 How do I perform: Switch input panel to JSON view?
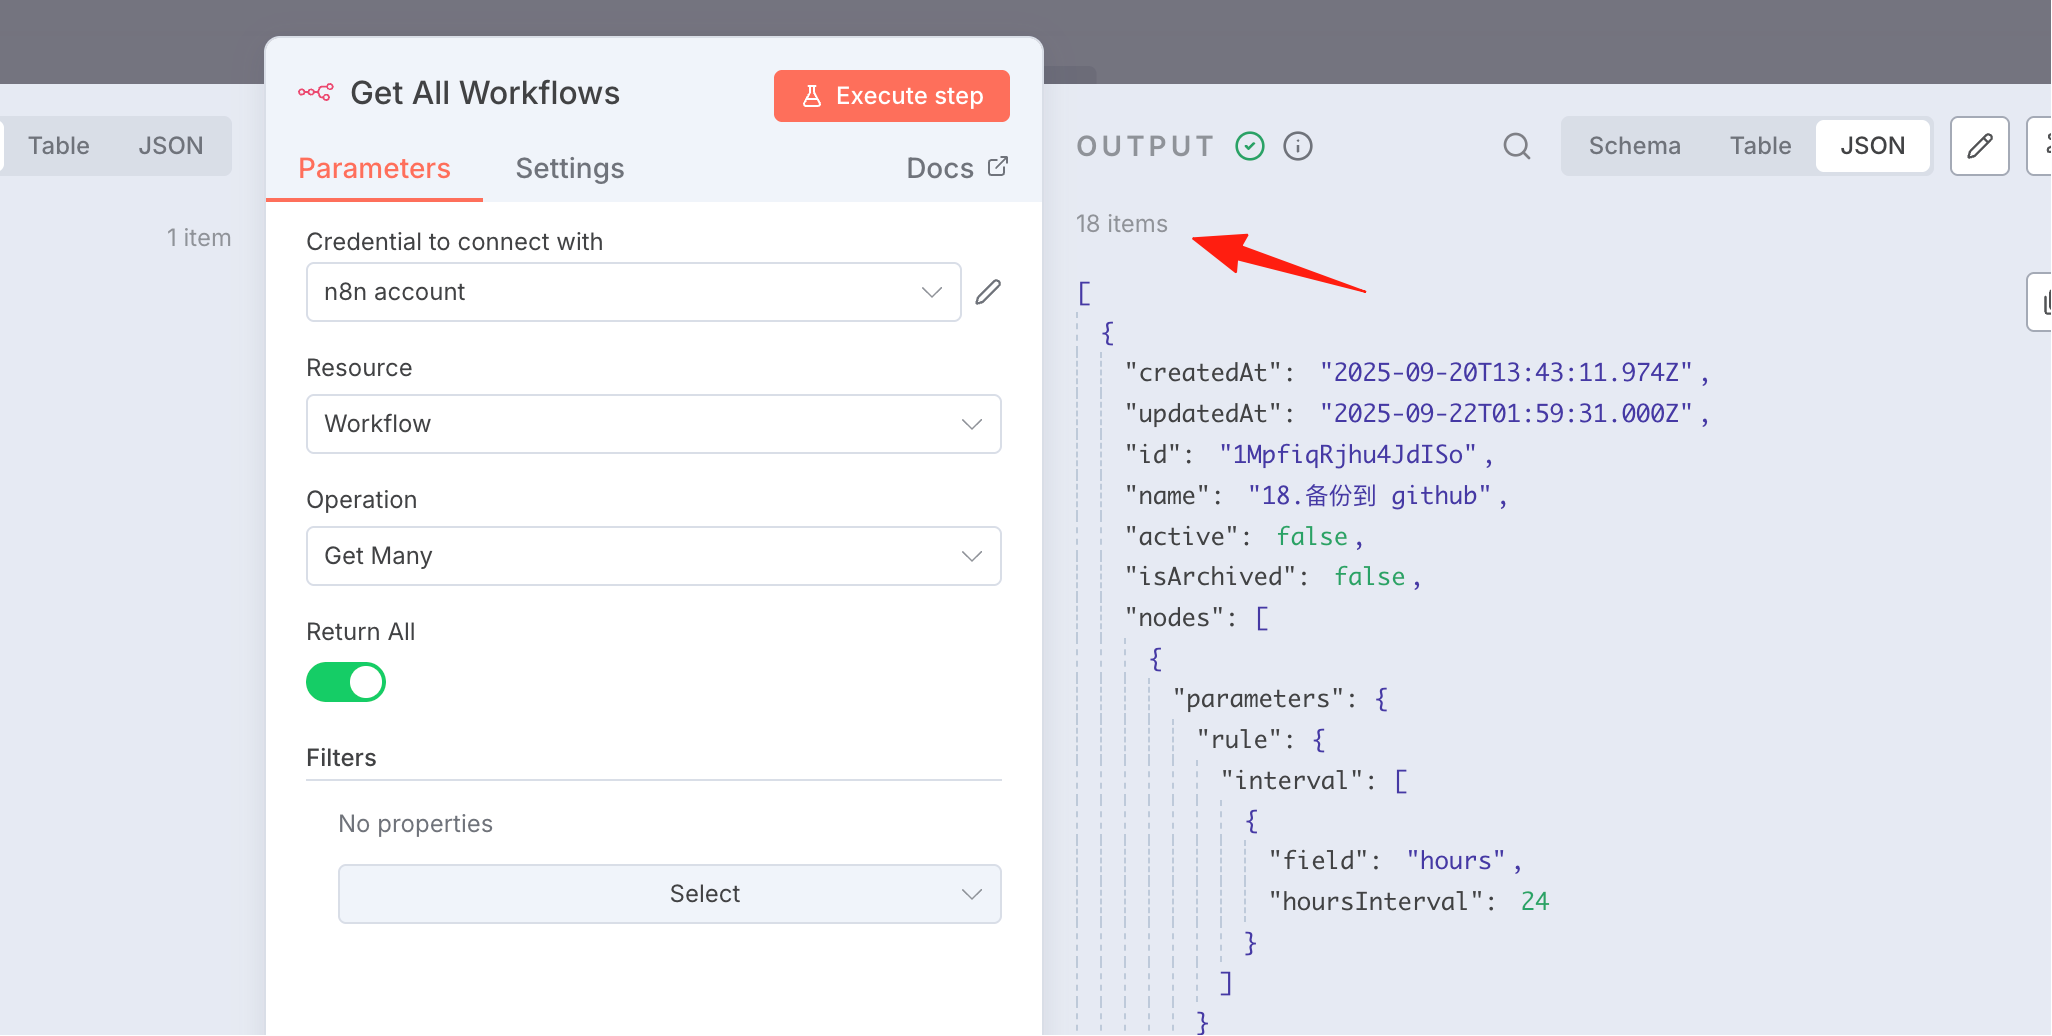(x=170, y=146)
